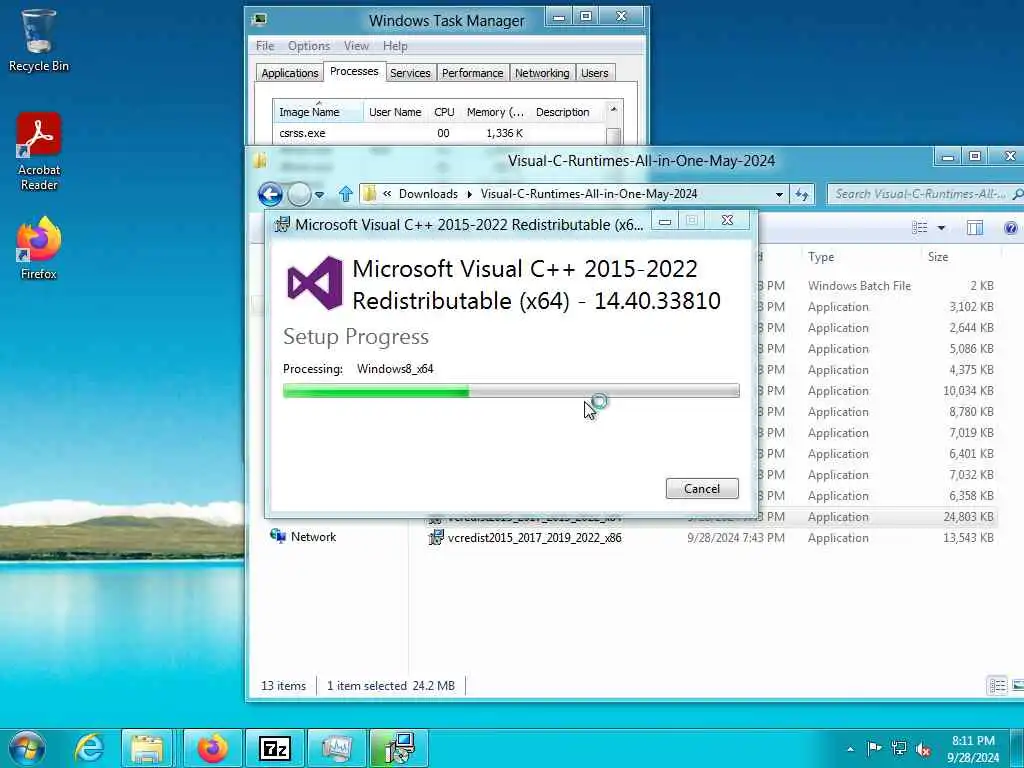Open the clock showing 8:11 PM
This screenshot has width=1024, height=768.
(x=973, y=749)
